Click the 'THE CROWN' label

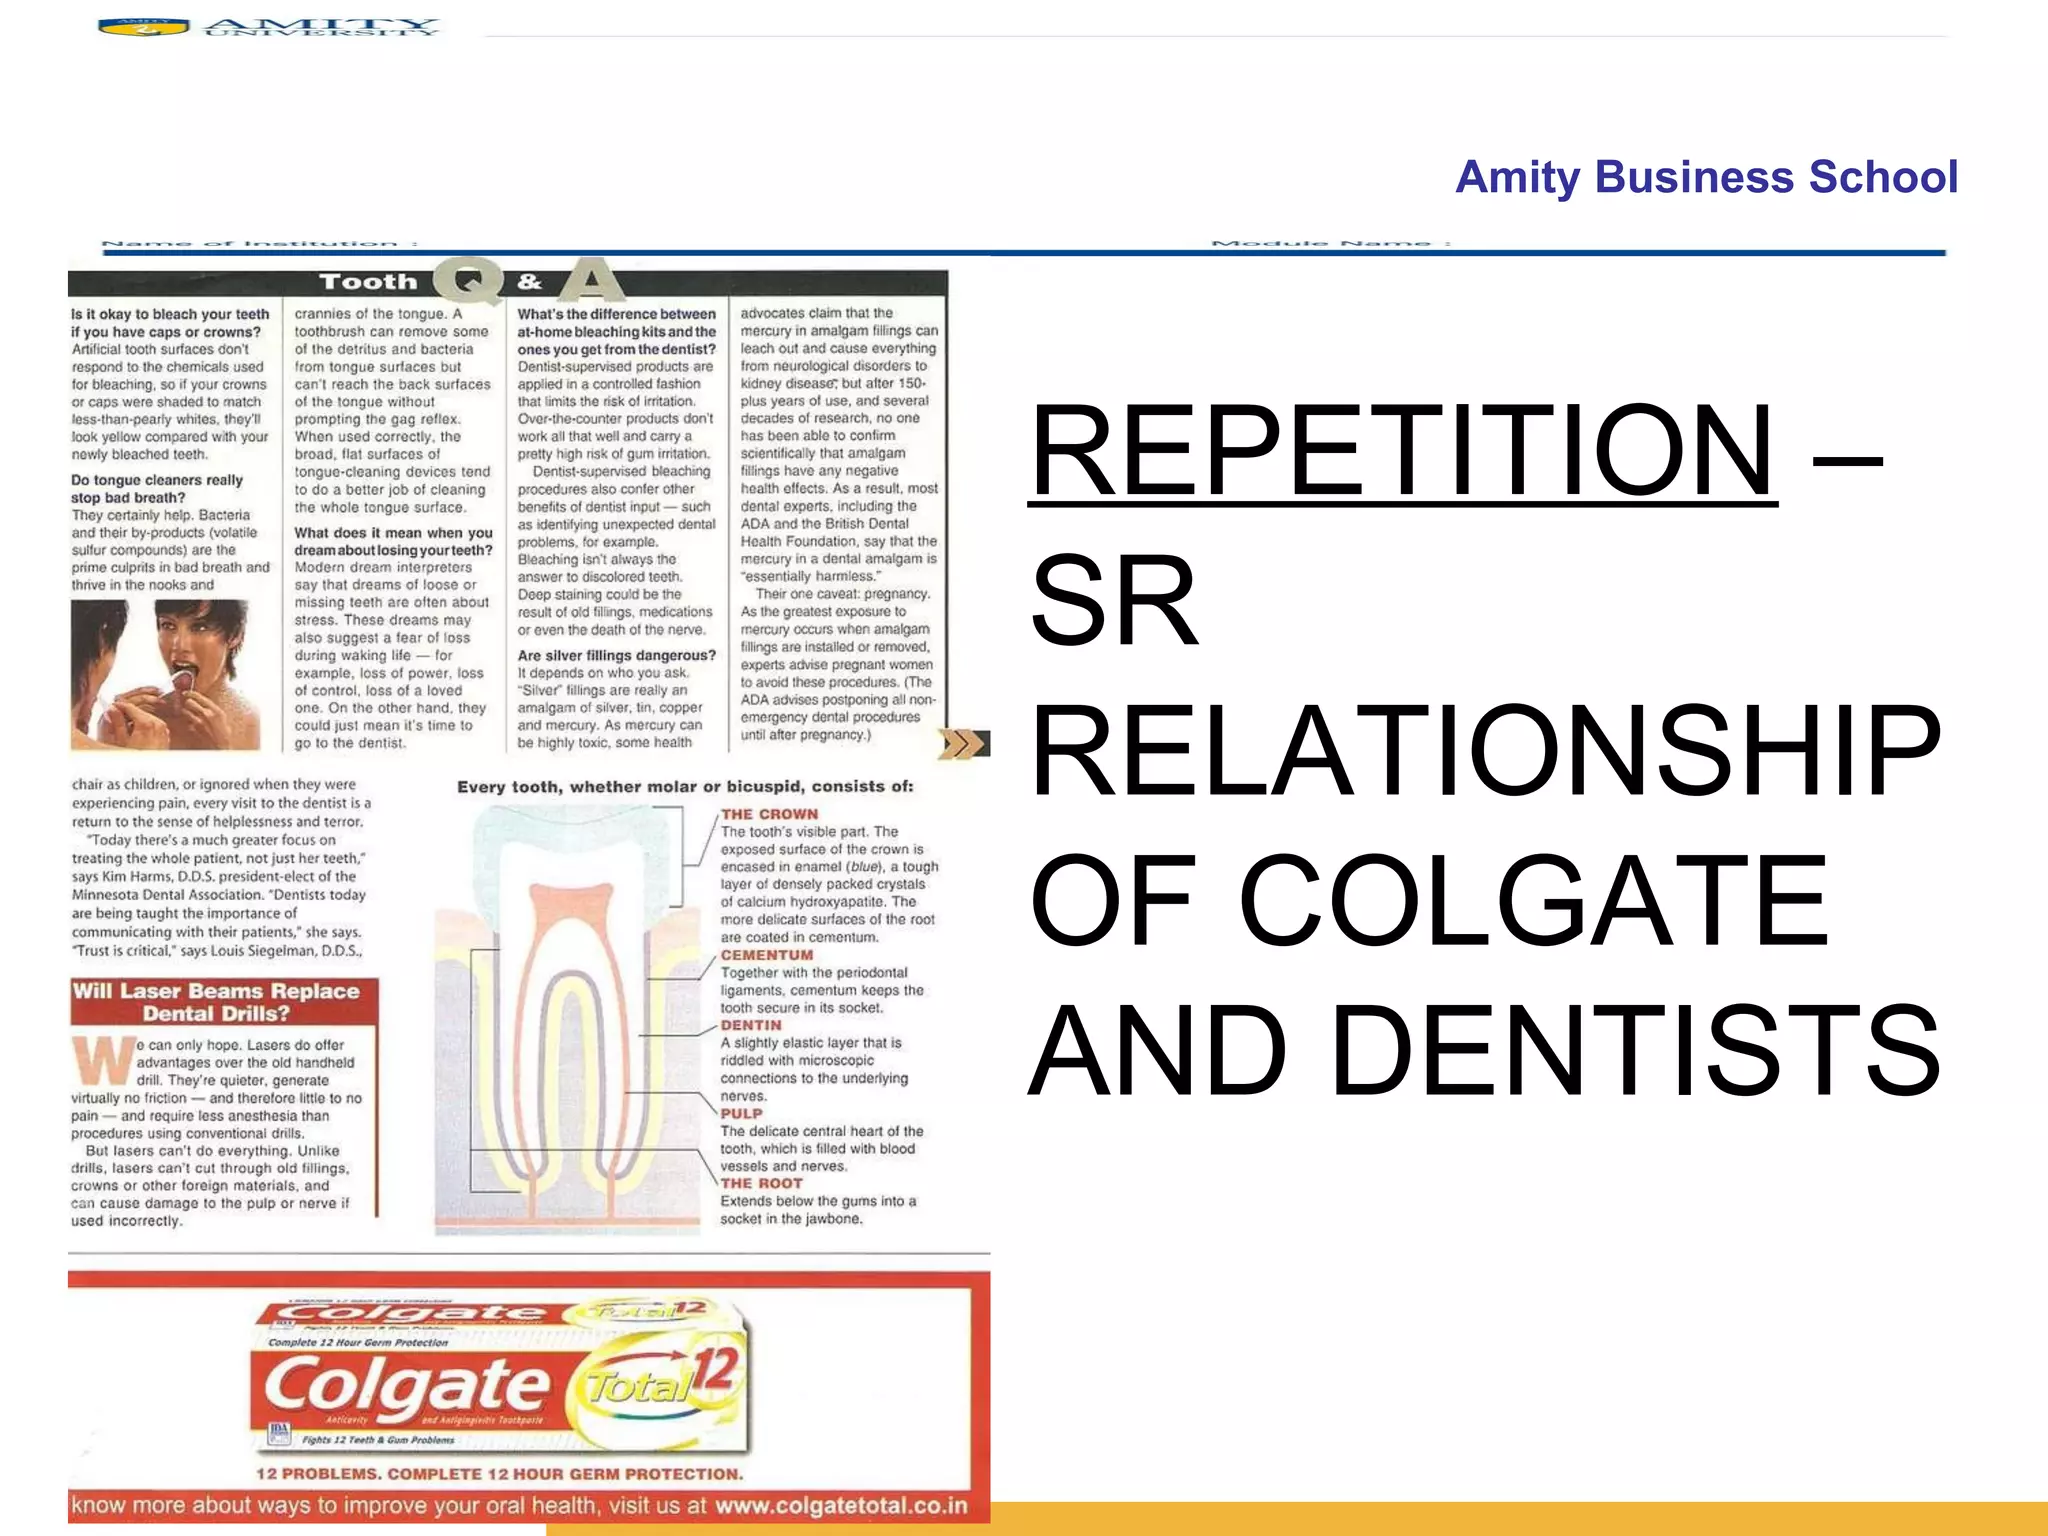(x=769, y=814)
